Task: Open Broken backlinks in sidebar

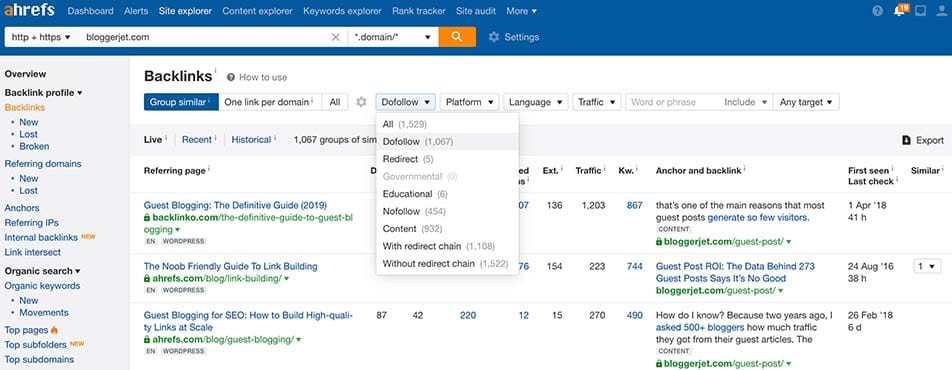Action: pos(34,146)
